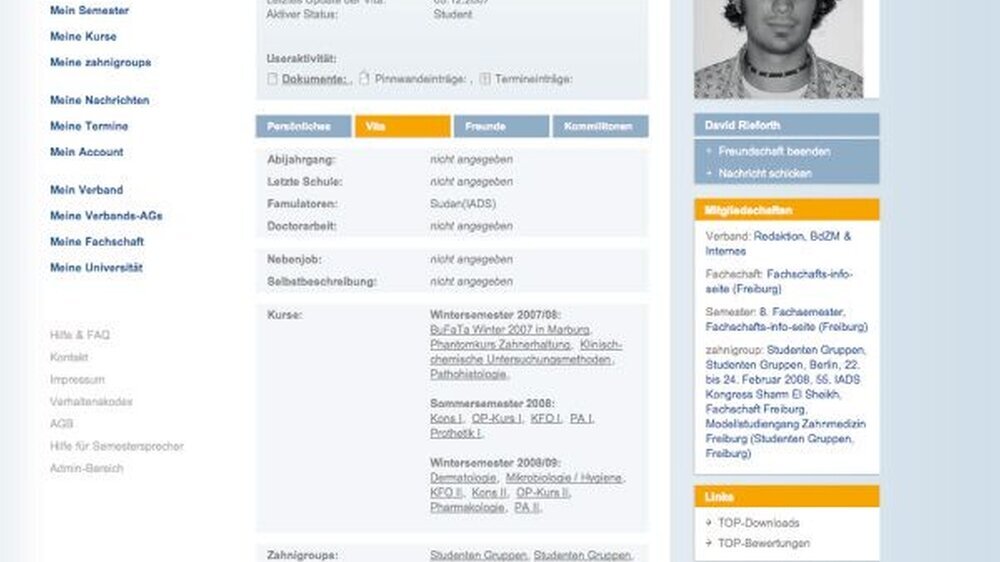Click Nachricht schicken

765,174
